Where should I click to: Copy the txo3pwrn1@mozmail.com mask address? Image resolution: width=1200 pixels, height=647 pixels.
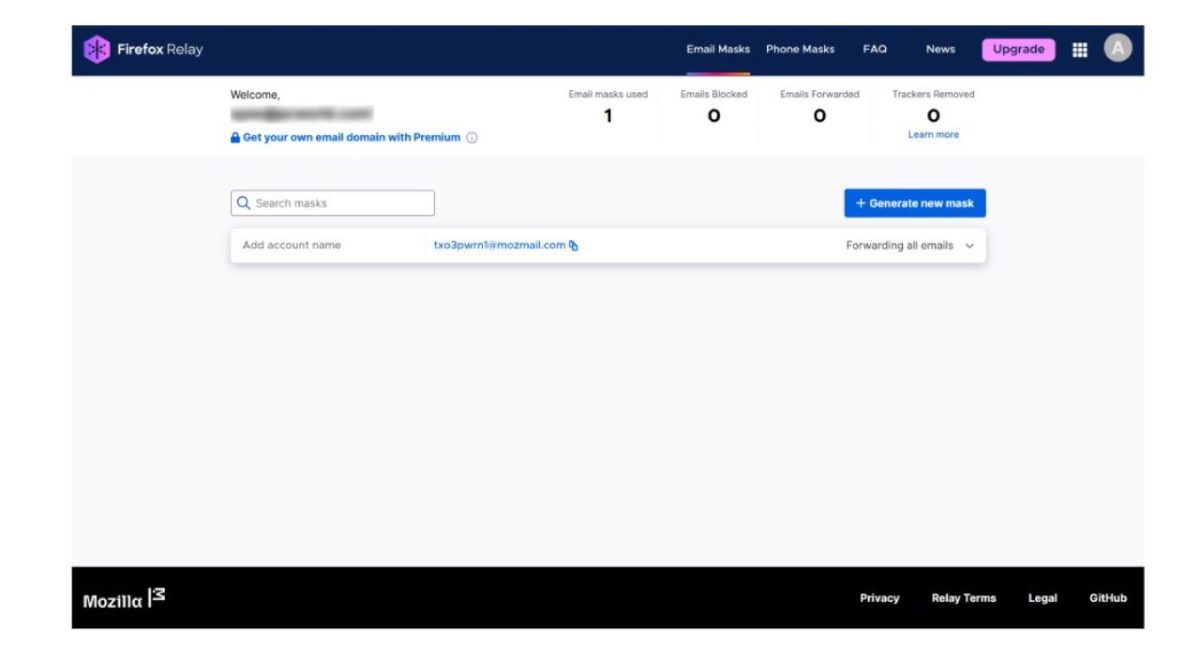tap(574, 245)
